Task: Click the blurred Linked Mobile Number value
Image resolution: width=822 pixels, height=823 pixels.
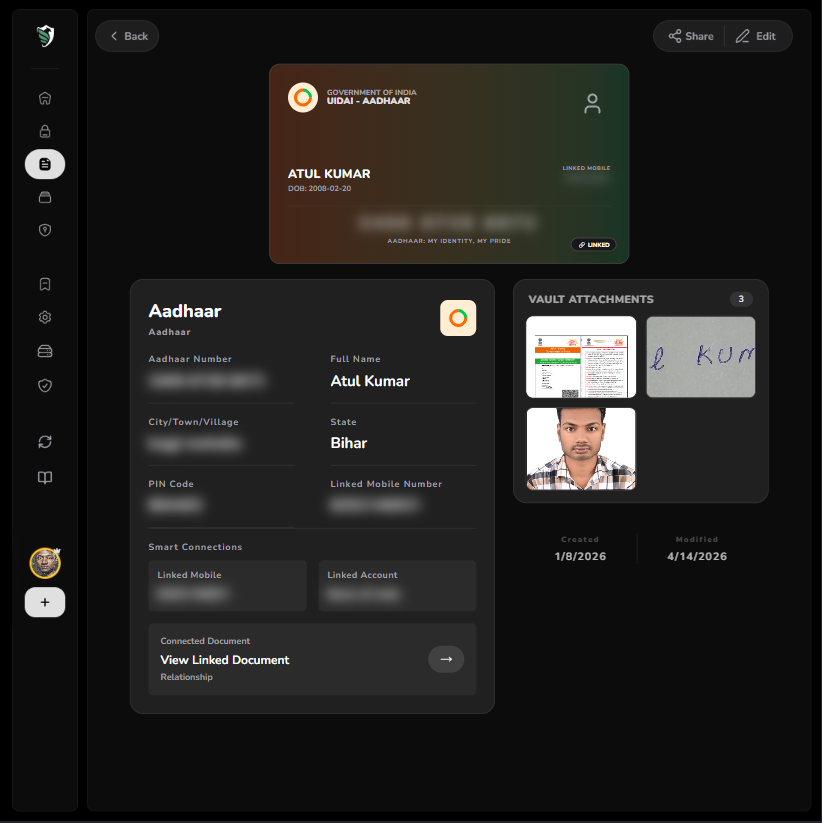Action: pyautogui.click(x=375, y=505)
